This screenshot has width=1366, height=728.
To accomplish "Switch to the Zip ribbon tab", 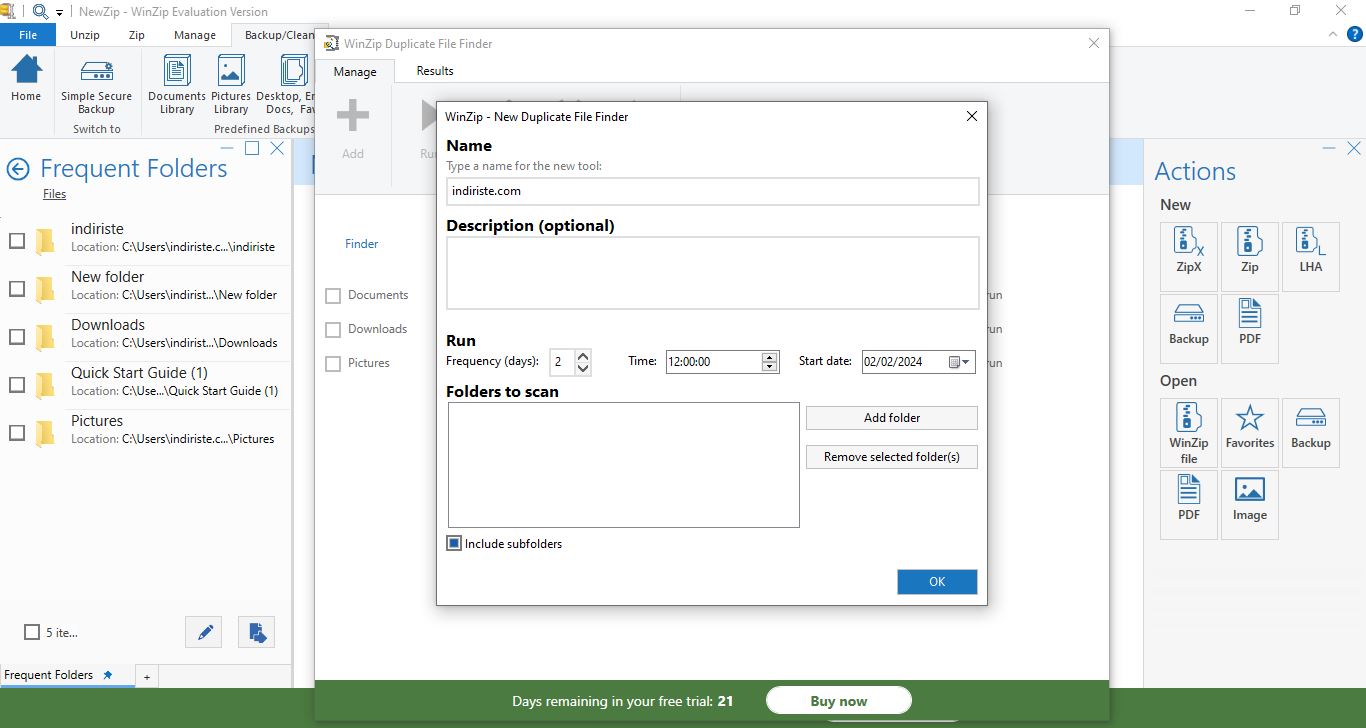I will point(137,35).
